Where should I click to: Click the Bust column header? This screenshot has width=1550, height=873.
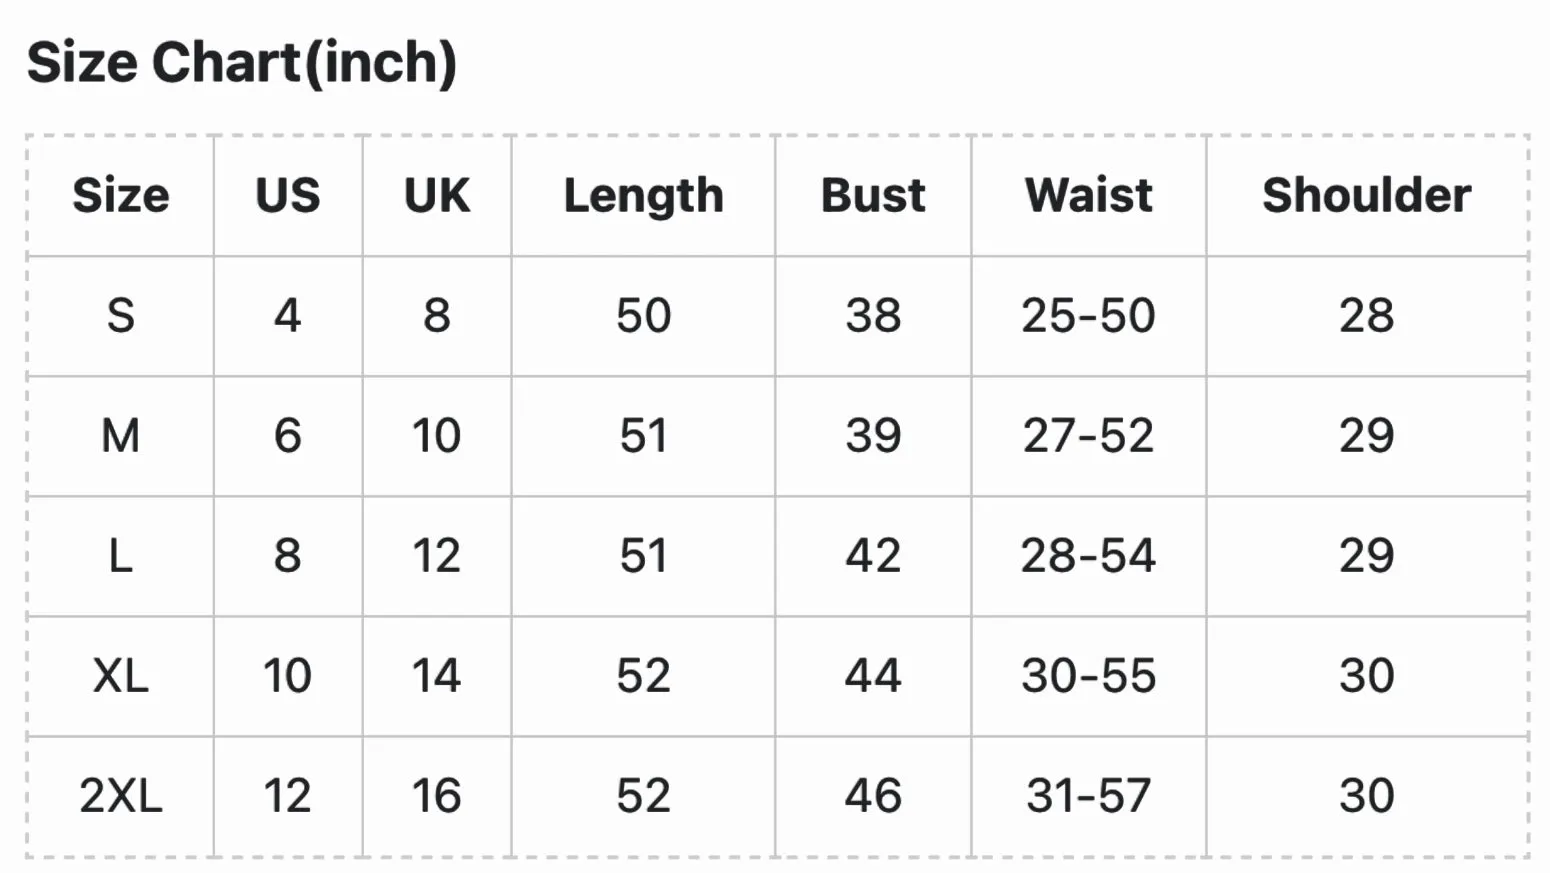pos(873,195)
